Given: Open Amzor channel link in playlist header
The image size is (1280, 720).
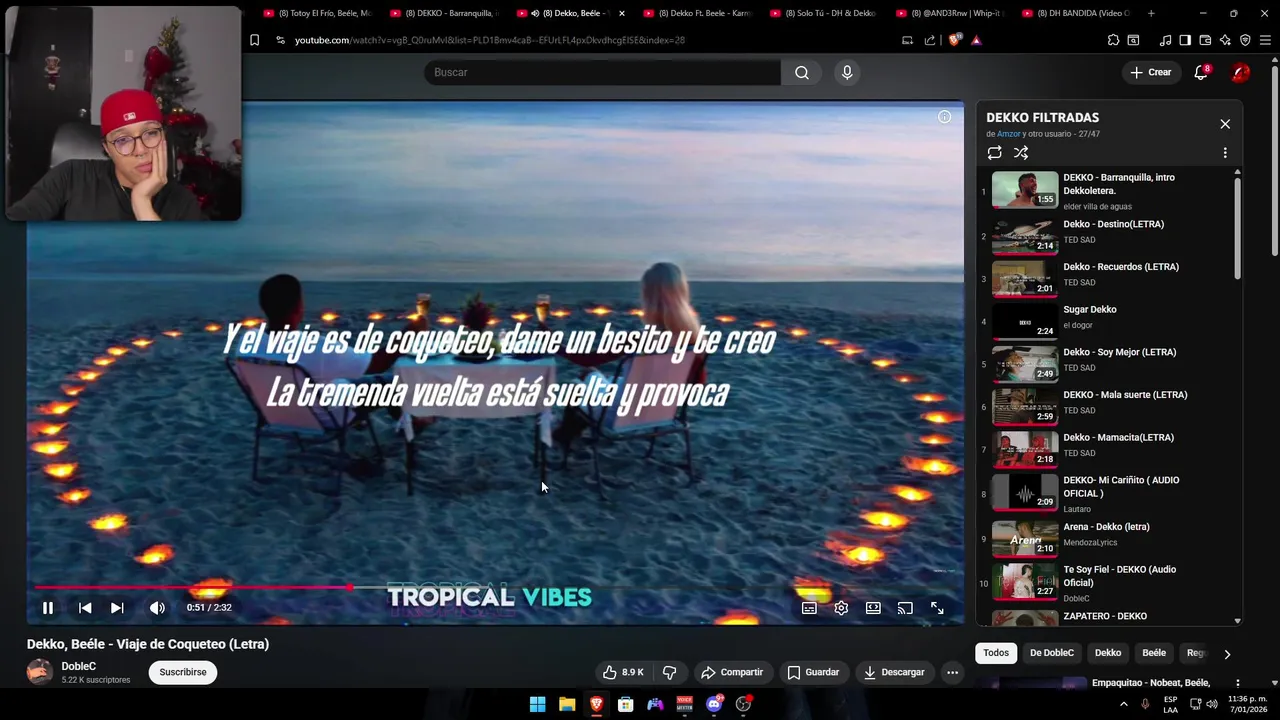Looking at the screenshot, I should pyautogui.click(x=1008, y=134).
